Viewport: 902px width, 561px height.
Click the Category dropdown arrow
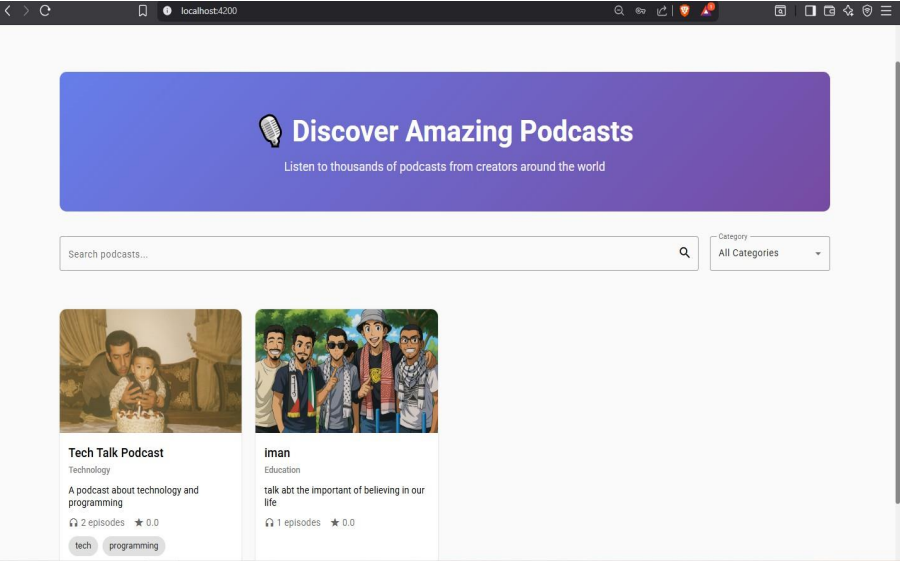[x=817, y=254]
